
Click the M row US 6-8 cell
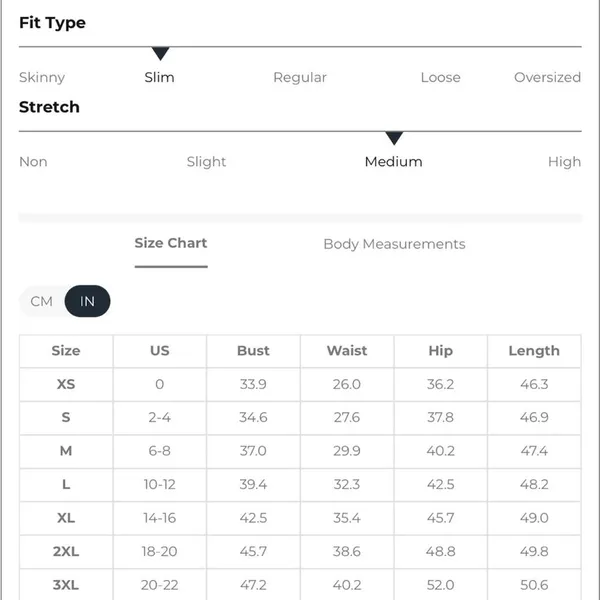(160, 451)
